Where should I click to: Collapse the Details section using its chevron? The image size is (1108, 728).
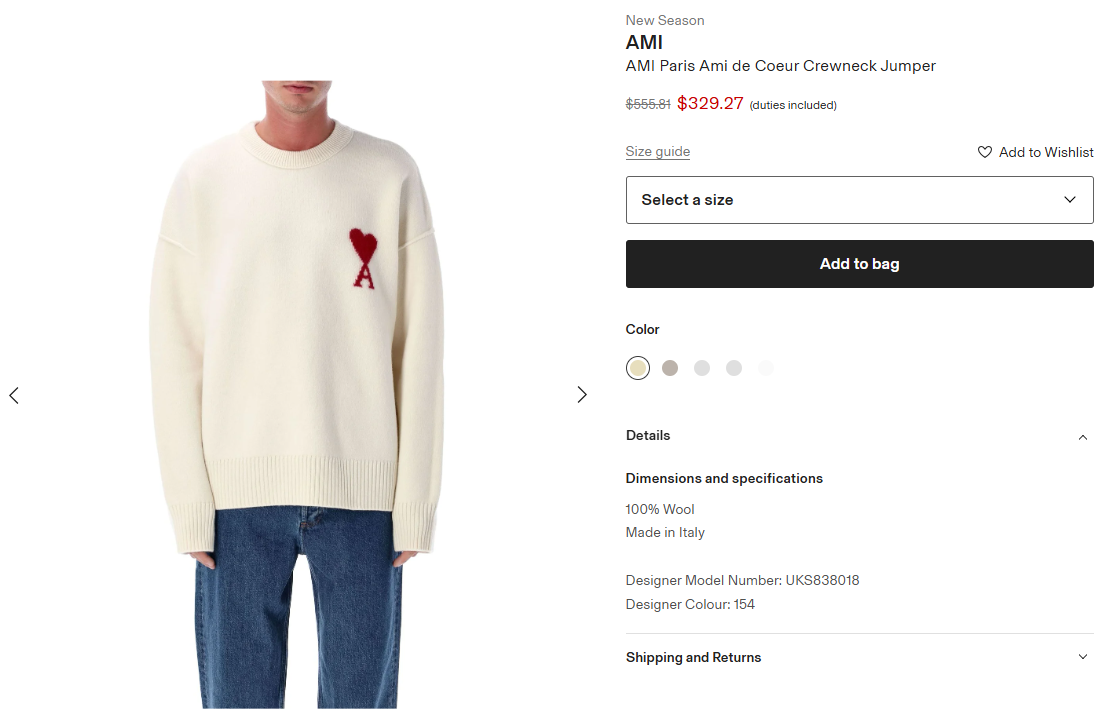pyautogui.click(x=1082, y=437)
